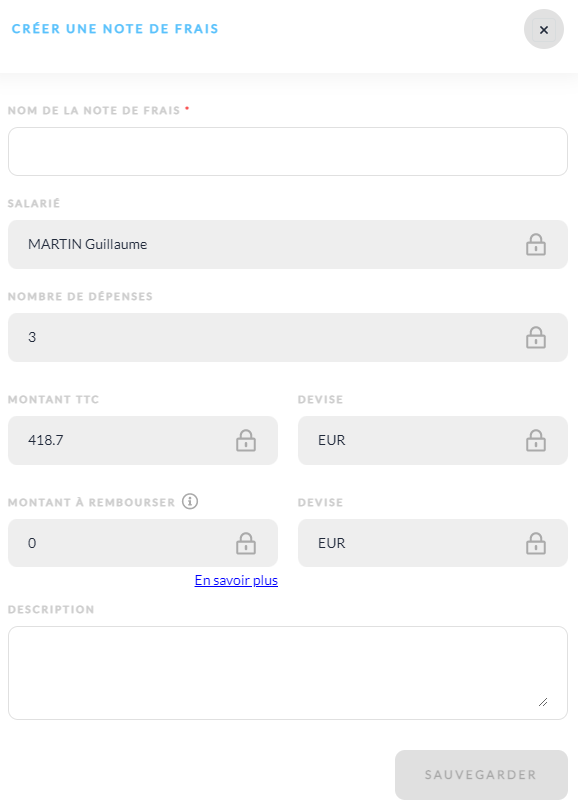The image size is (578, 807).
Task: Click the lock icon in Nombre de dépenses field
Action: pyautogui.click(x=535, y=338)
